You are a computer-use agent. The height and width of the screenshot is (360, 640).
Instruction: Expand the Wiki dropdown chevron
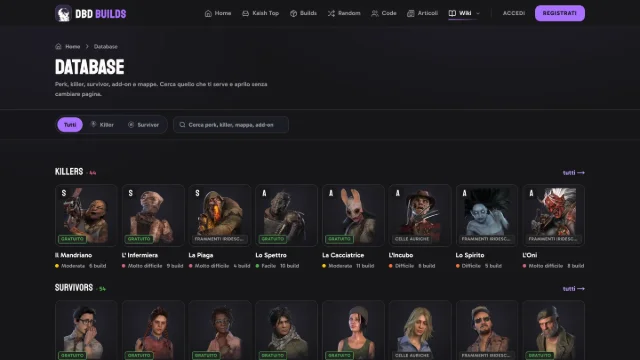[x=478, y=13]
